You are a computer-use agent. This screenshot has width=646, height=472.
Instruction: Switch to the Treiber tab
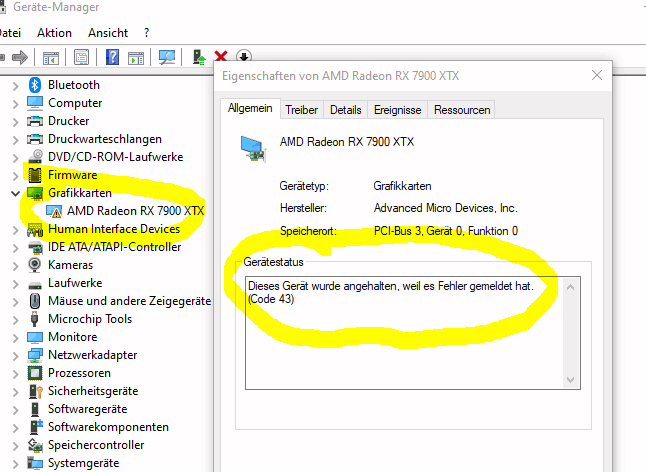(x=302, y=110)
